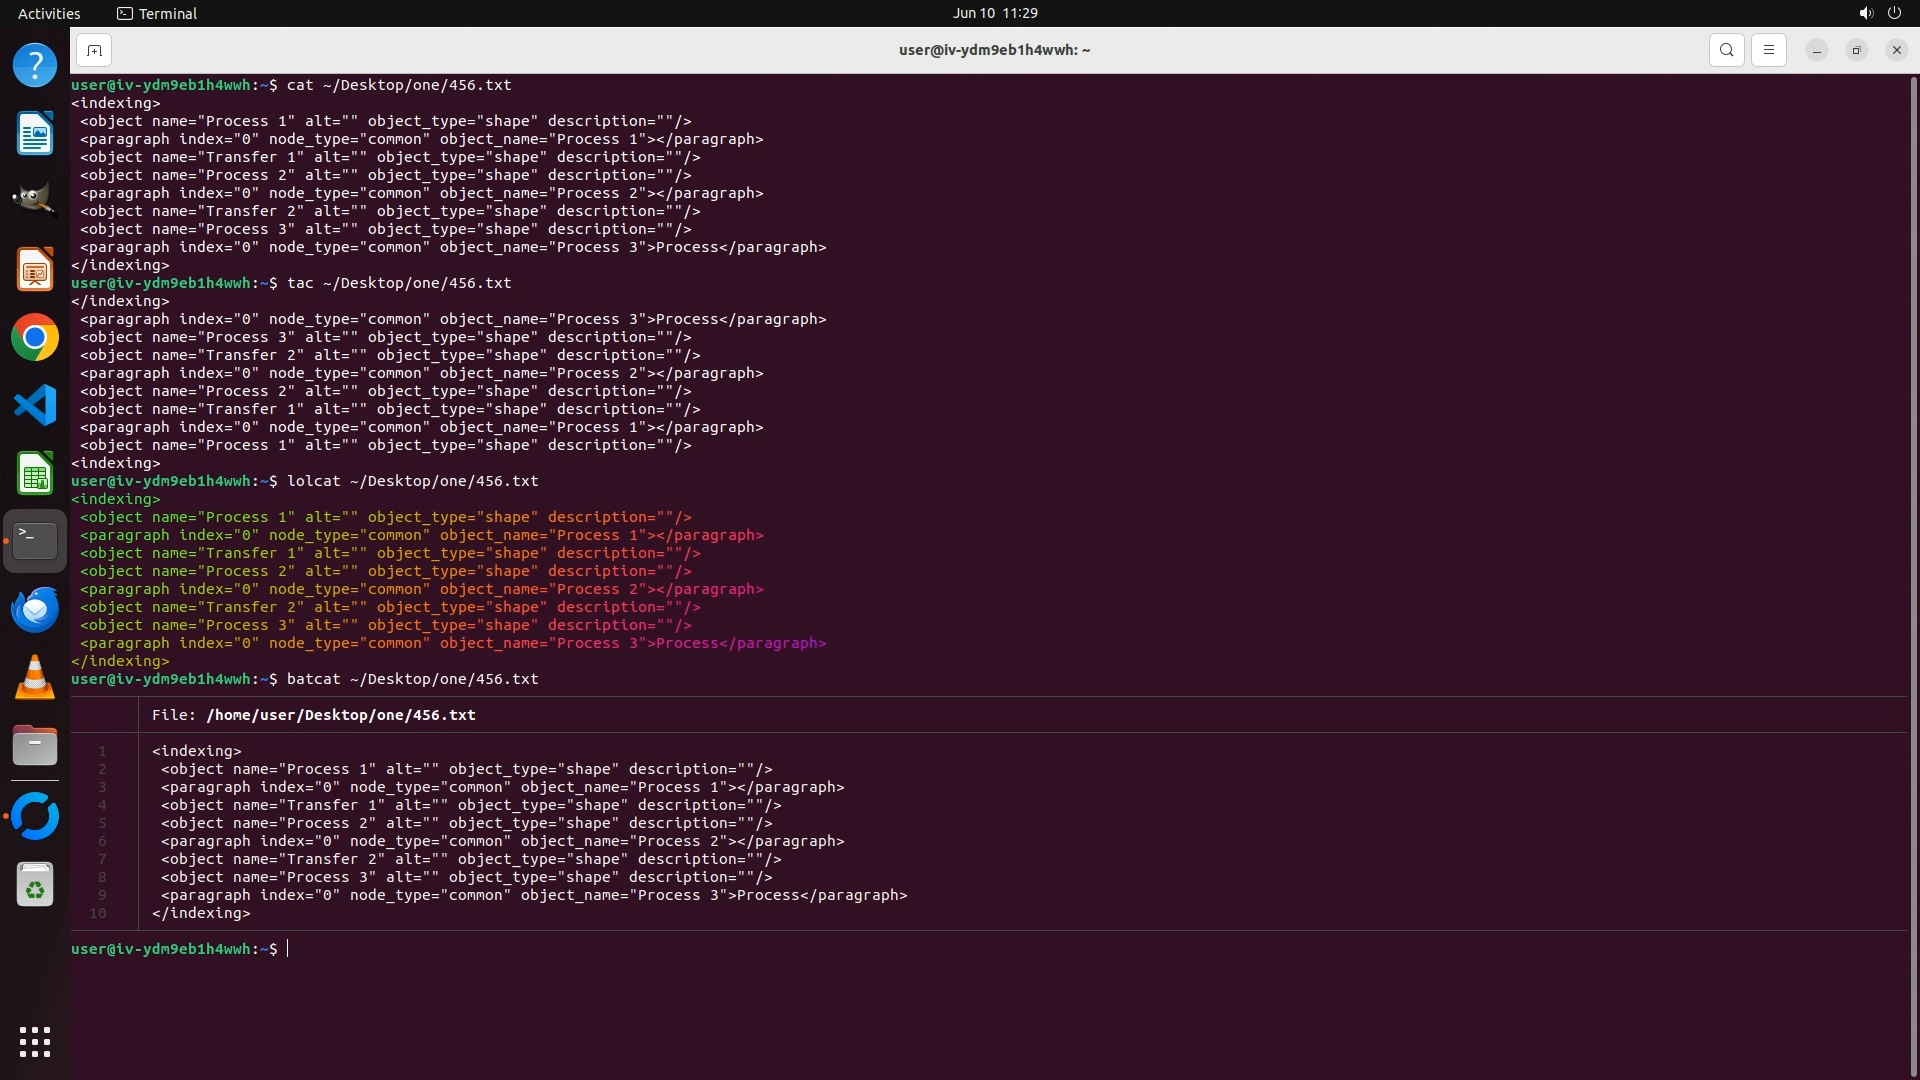Open the Trash from the dock
The image size is (1920, 1080).
pos(35,884)
